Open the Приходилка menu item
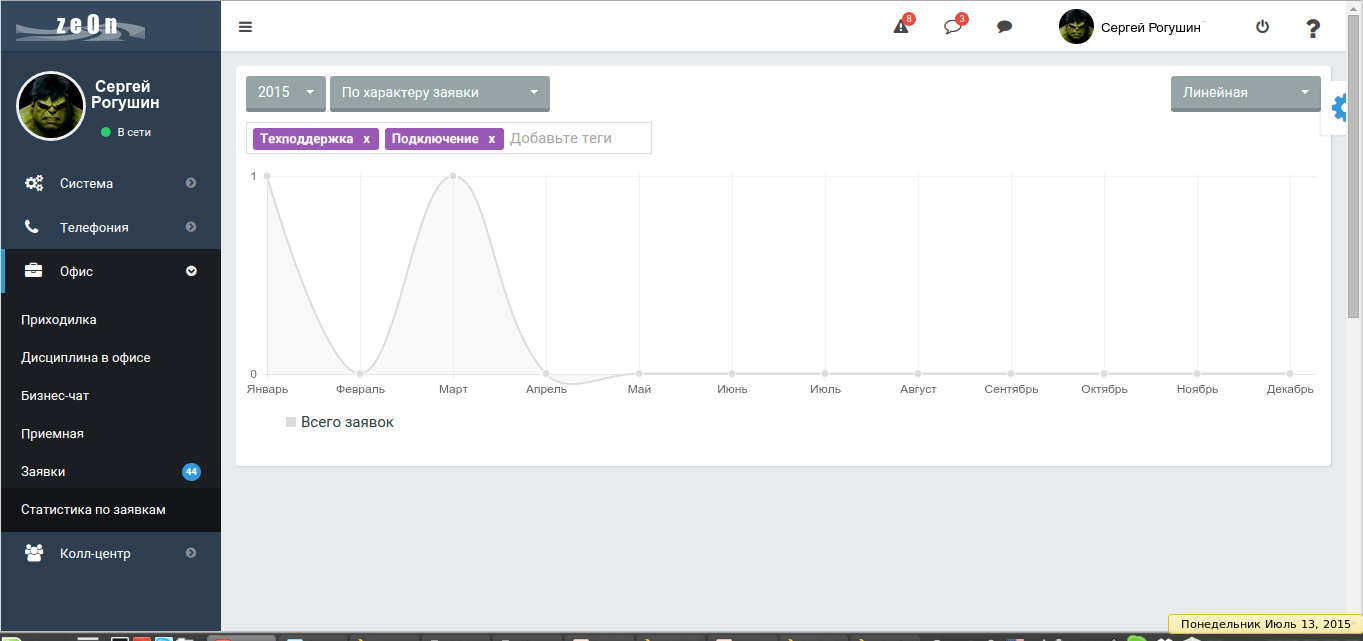1363x641 pixels. [x=110, y=320]
